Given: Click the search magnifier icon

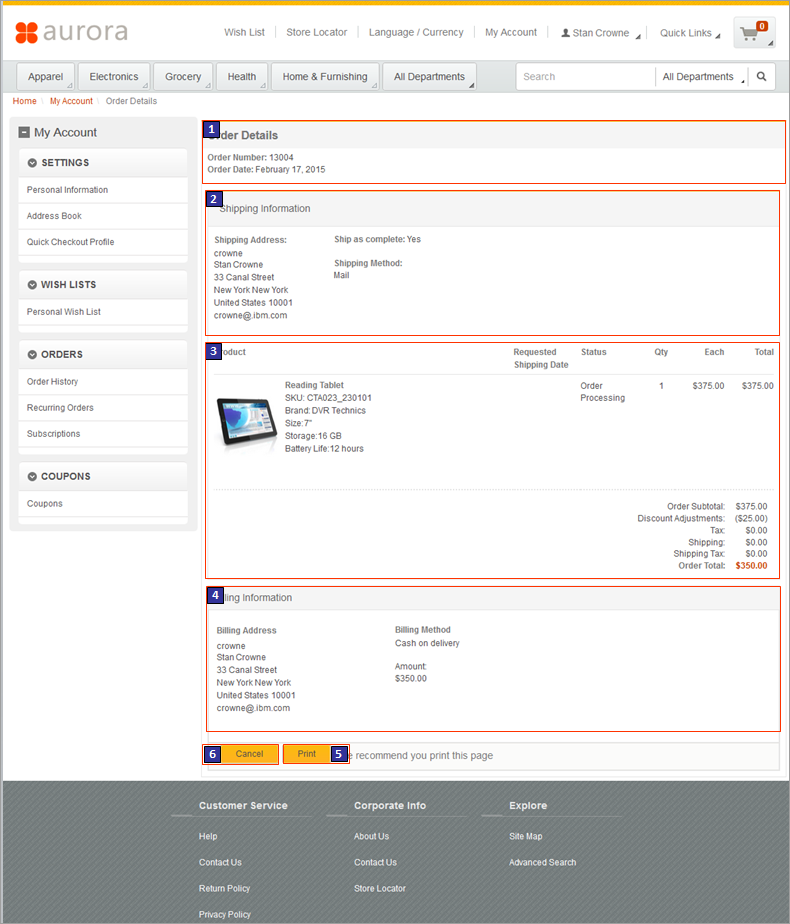Looking at the screenshot, I should tap(761, 77).
